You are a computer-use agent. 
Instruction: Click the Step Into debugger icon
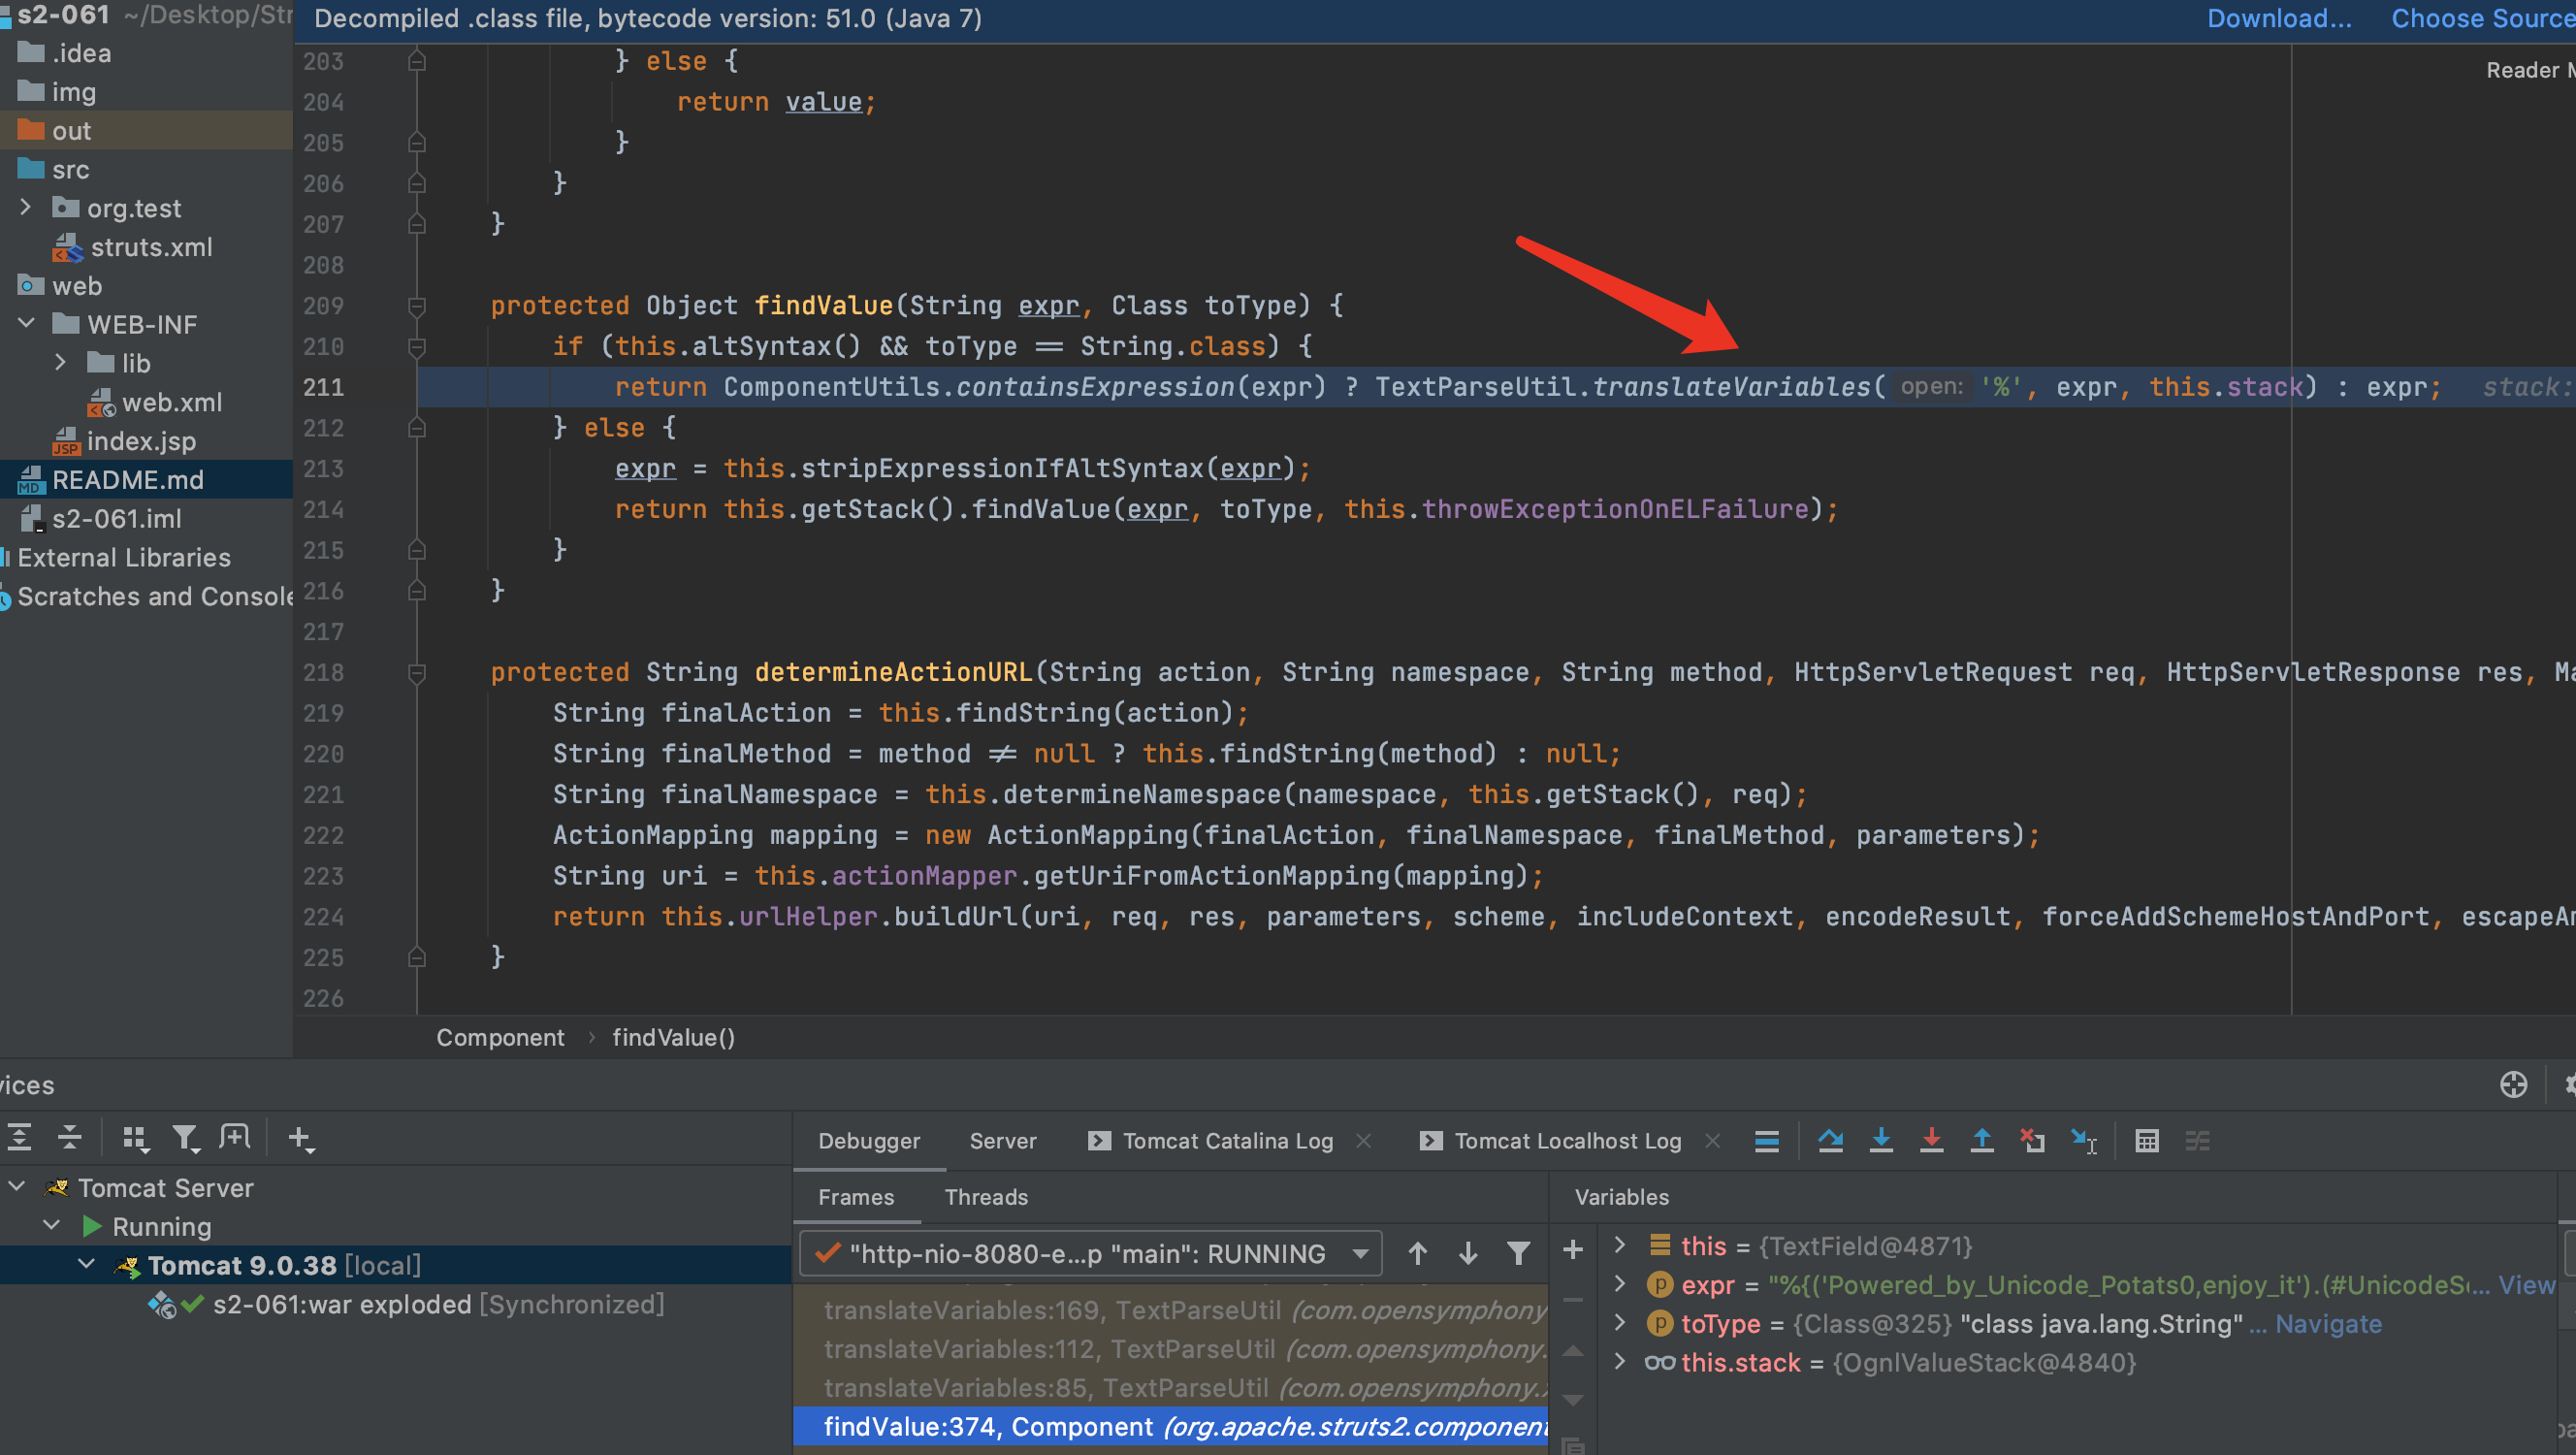(1881, 1140)
